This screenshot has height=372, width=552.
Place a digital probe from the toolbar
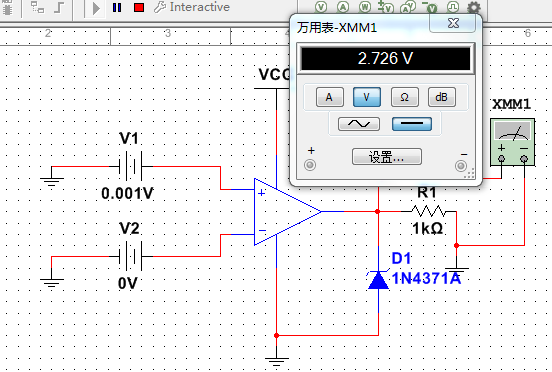point(453,7)
